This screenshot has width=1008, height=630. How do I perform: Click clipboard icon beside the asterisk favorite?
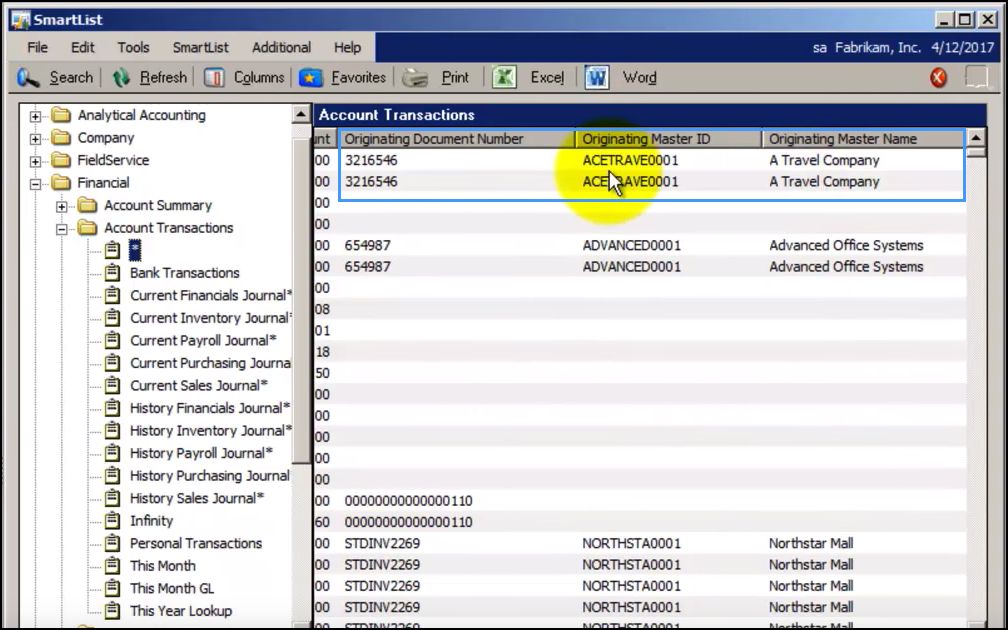pyautogui.click(x=112, y=250)
